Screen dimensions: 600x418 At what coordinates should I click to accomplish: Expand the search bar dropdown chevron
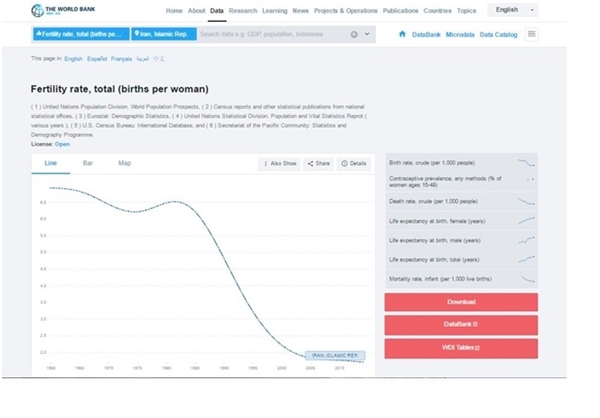[367, 34]
